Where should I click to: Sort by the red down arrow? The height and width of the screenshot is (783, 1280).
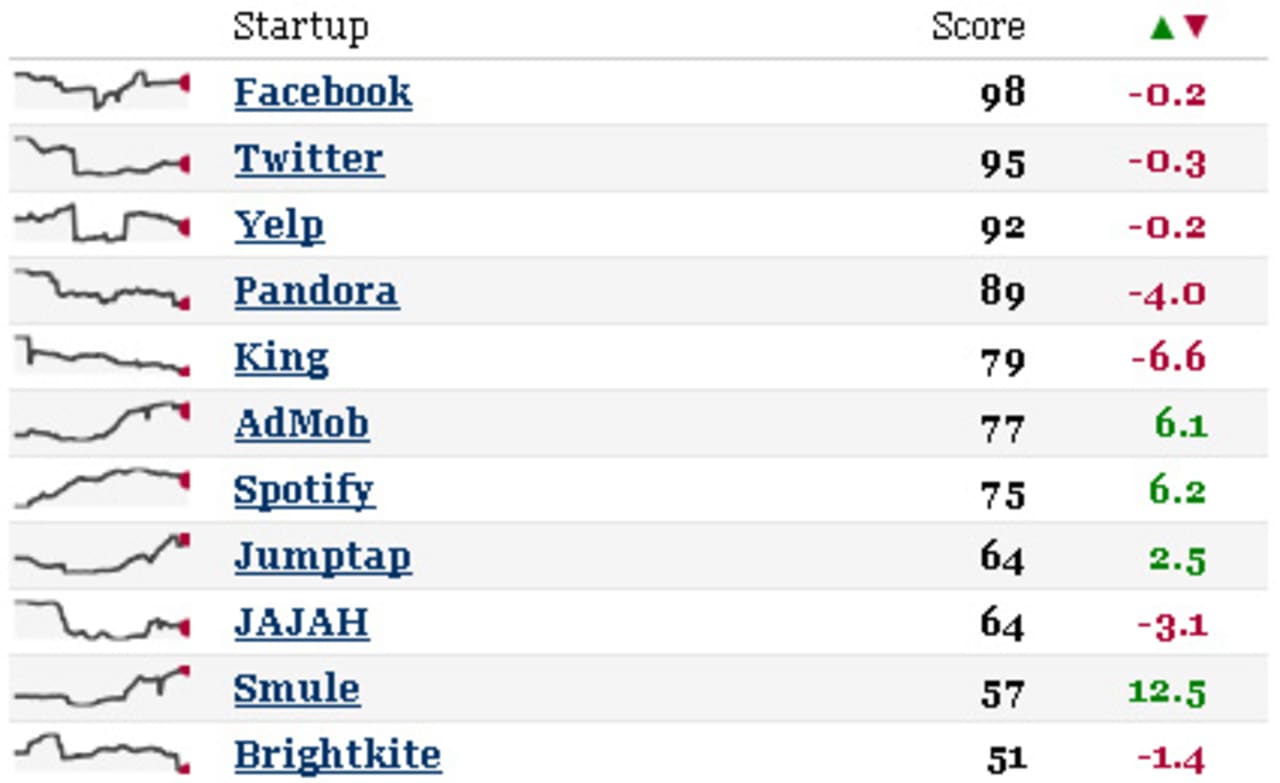1196,28
